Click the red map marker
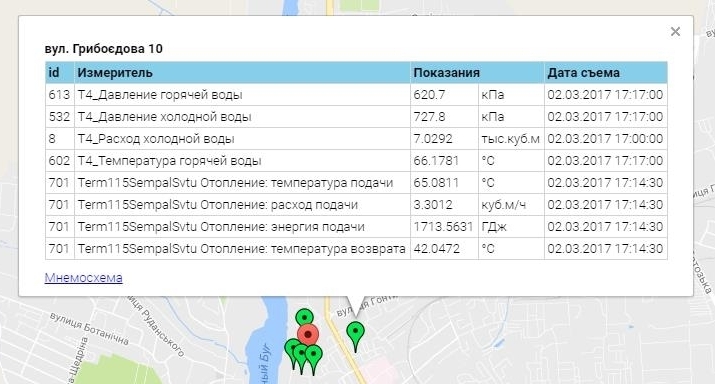This screenshot has height=384, width=715. click(x=308, y=335)
